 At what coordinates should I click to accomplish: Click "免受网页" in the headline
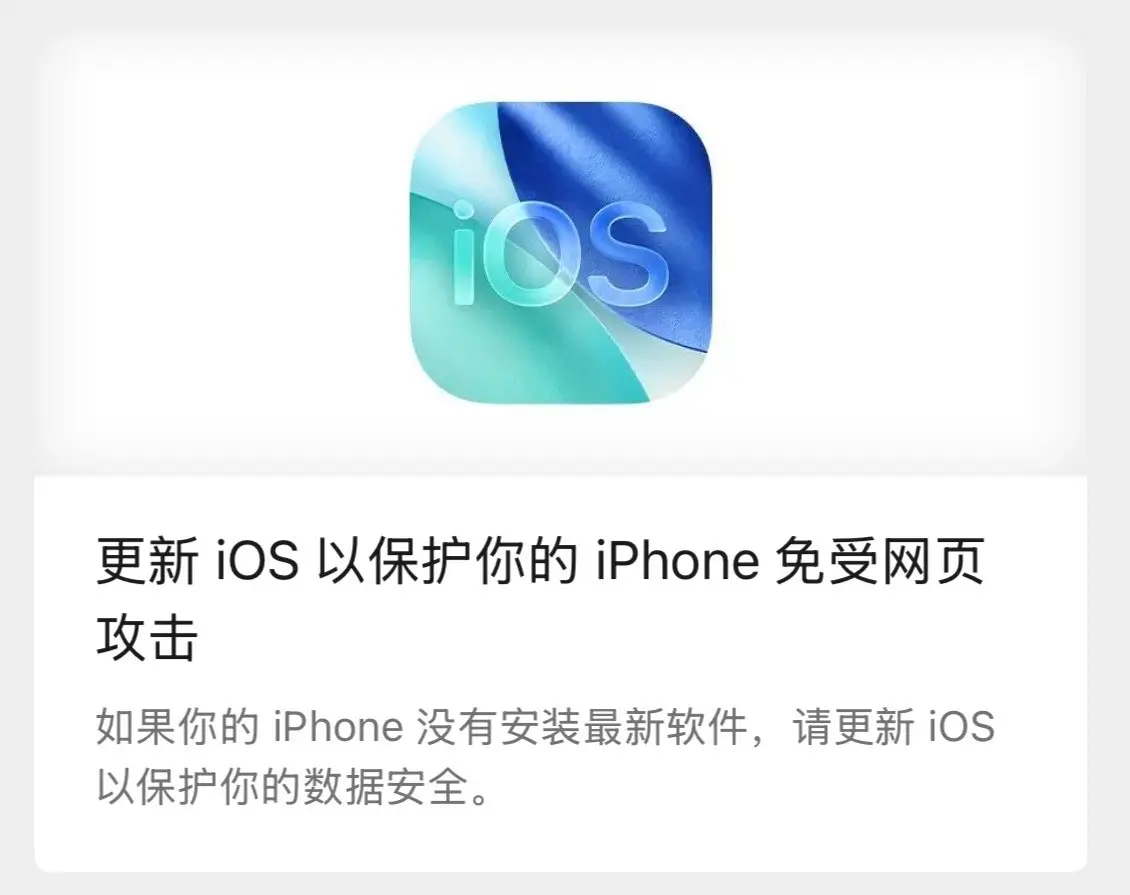pyautogui.click(x=879, y=561)
